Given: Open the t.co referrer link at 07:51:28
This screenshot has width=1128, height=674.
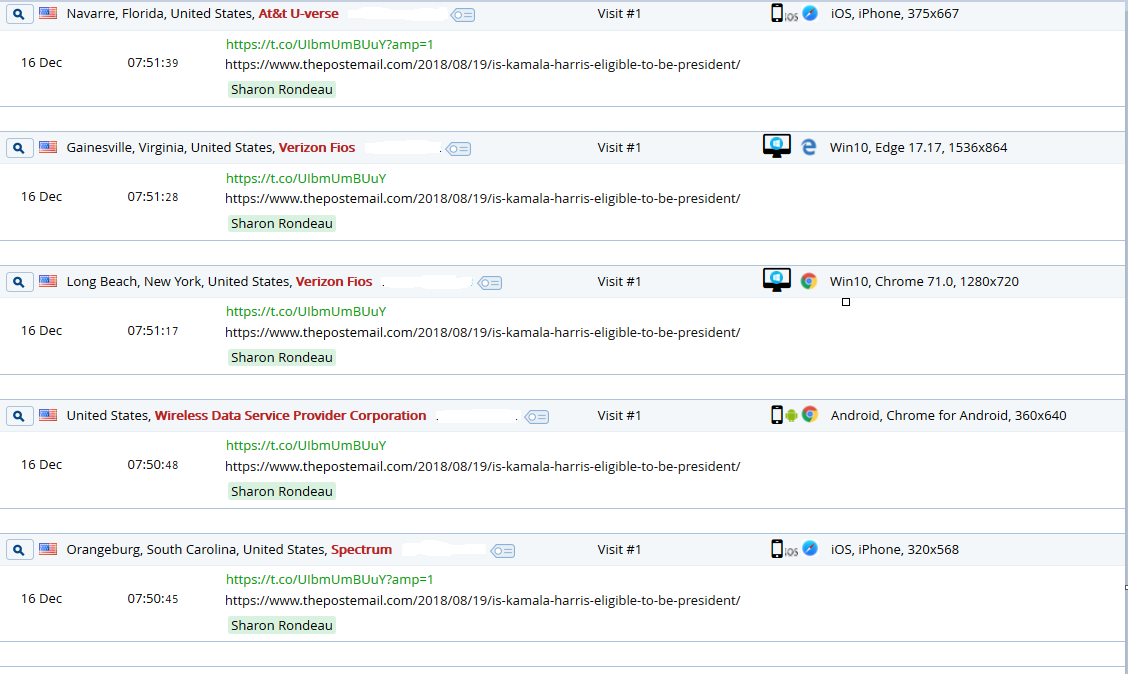Looking at the screenshot, I should pyautogui.click(x=306, y=179).
